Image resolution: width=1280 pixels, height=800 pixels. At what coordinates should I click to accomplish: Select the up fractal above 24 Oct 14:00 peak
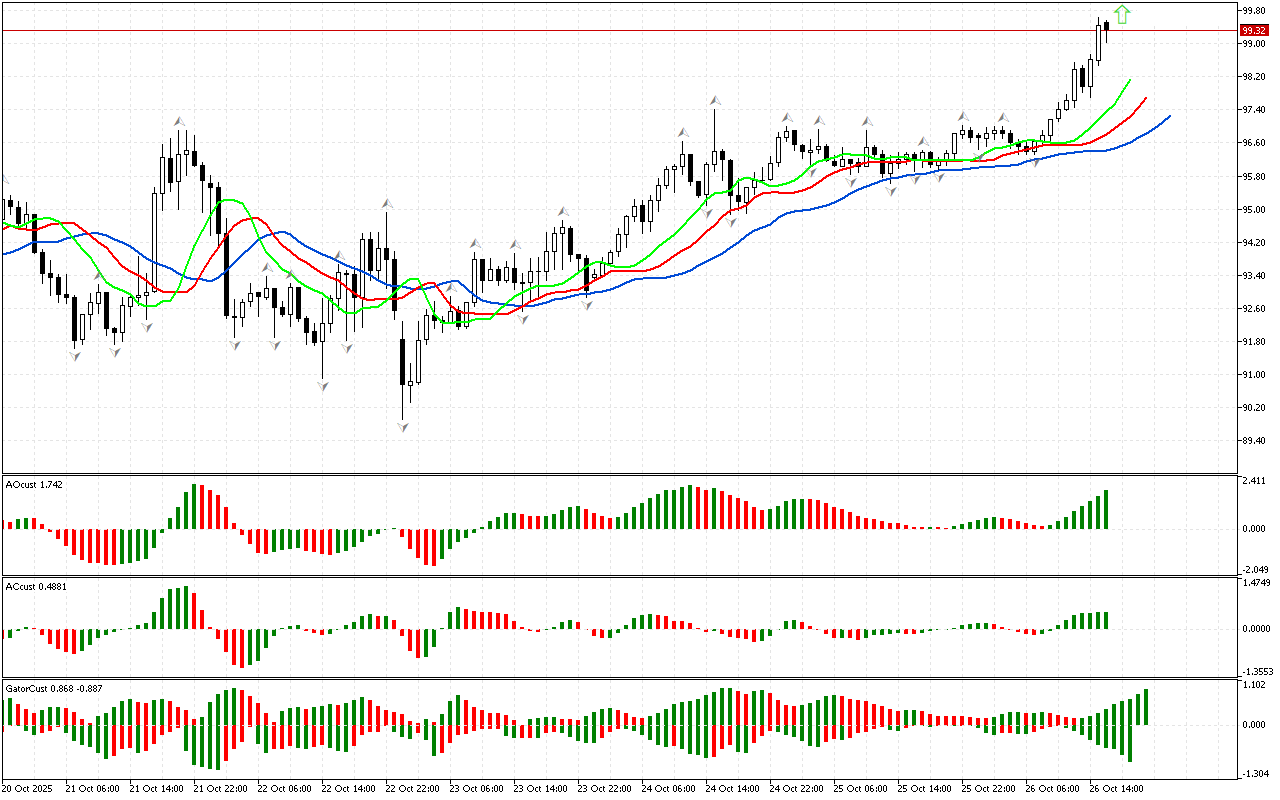(x=715, y=101)
